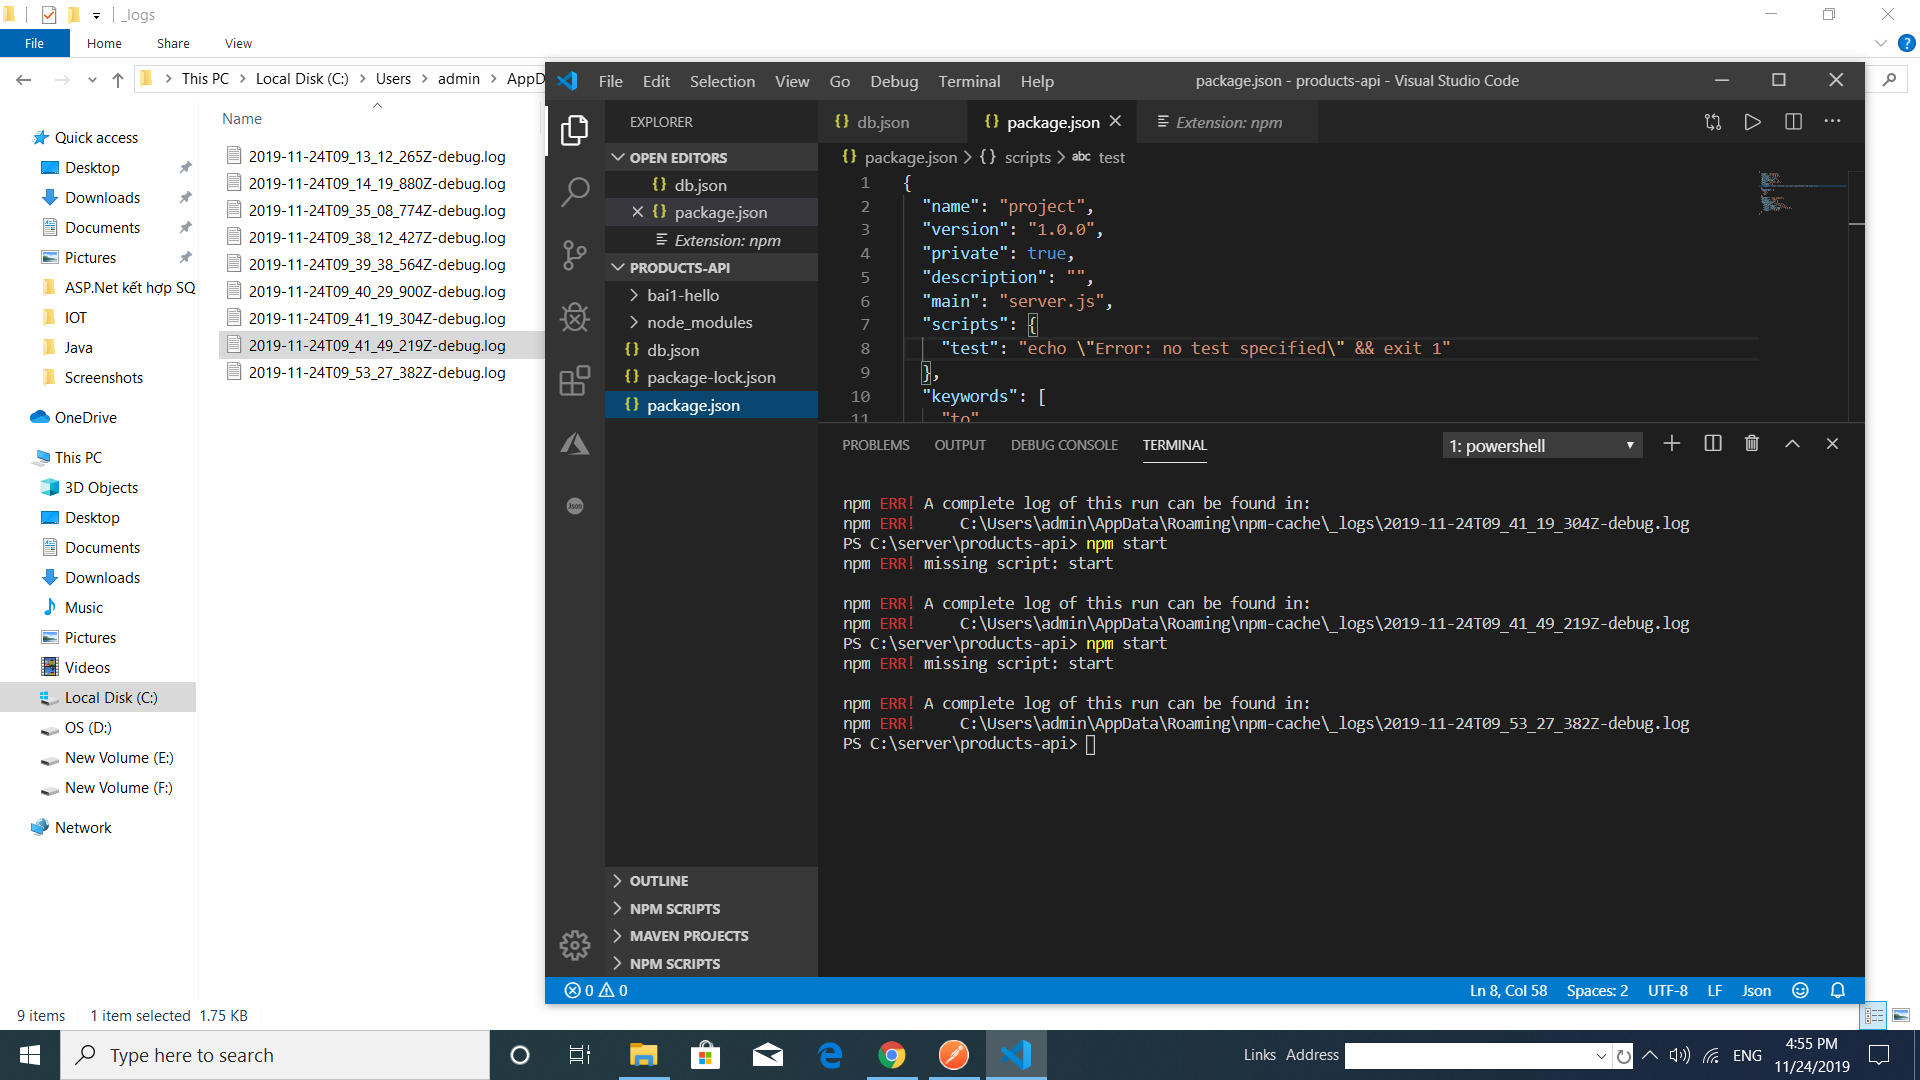Add a new terminal with plus icon
This screenshot has width=1920, height=1080.
click(x=1671, y=443)
